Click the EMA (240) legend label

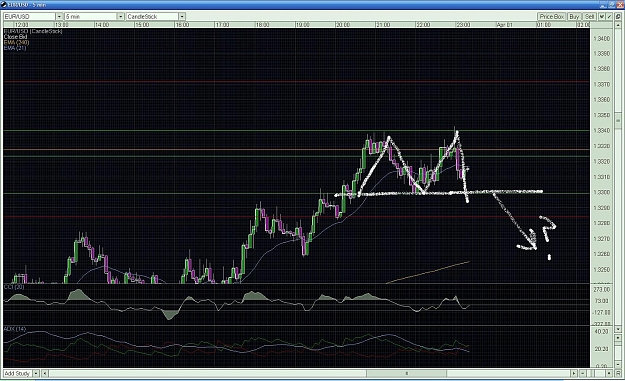click(16, 42)
